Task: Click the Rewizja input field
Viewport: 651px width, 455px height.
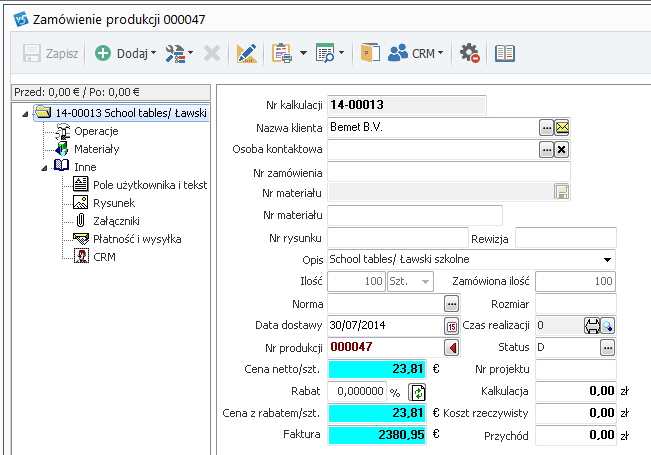Action: pos(565,238)
